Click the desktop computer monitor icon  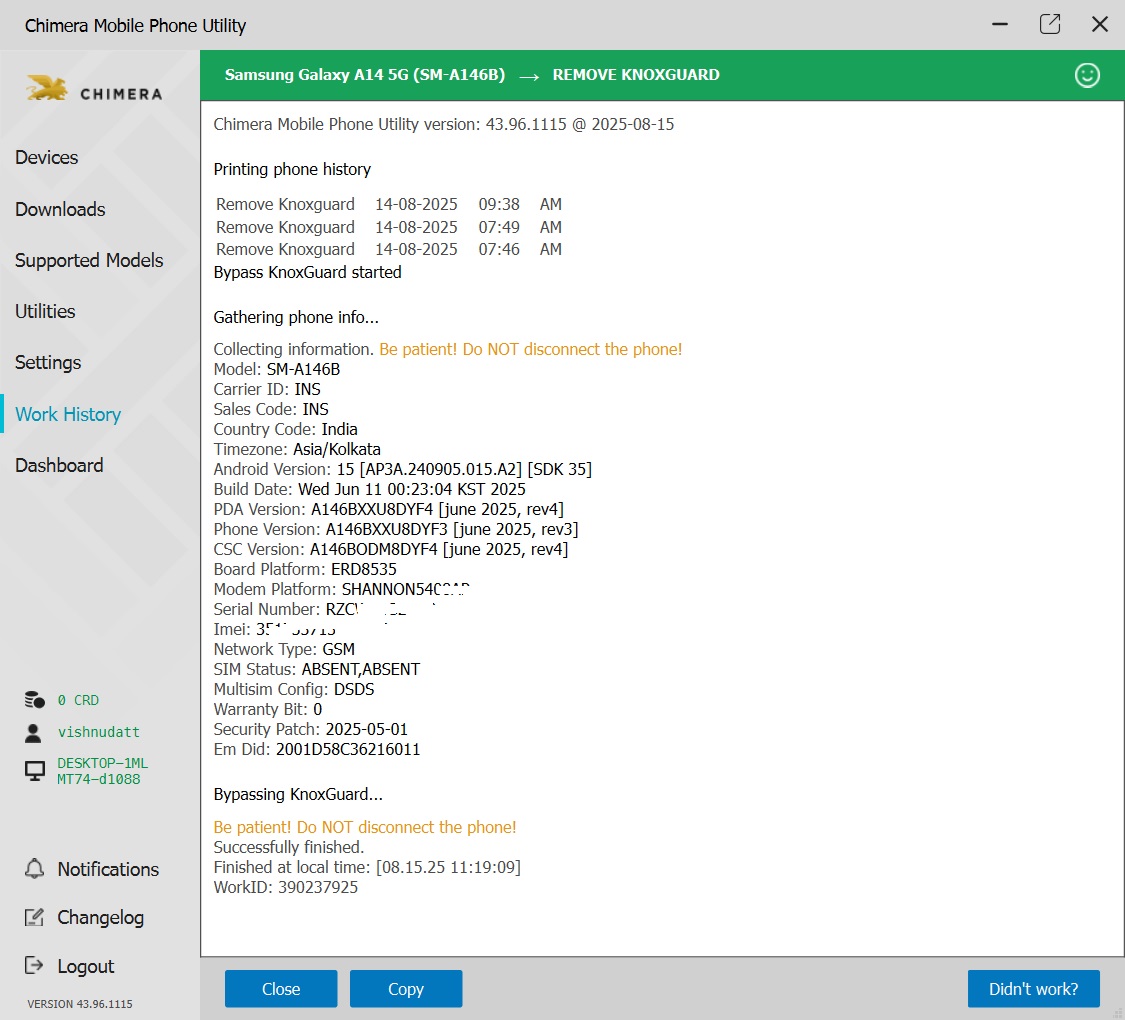pos(34,771)
